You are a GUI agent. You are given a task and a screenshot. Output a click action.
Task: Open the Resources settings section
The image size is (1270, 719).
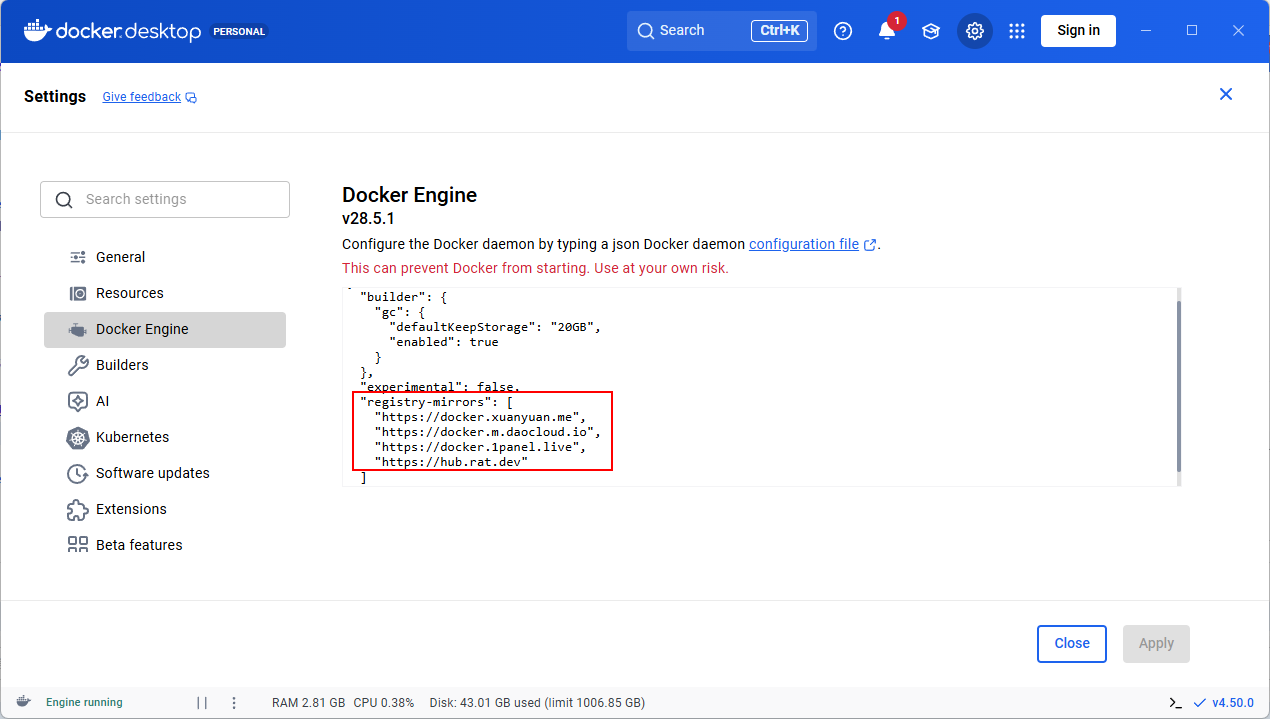coord(165,293)
